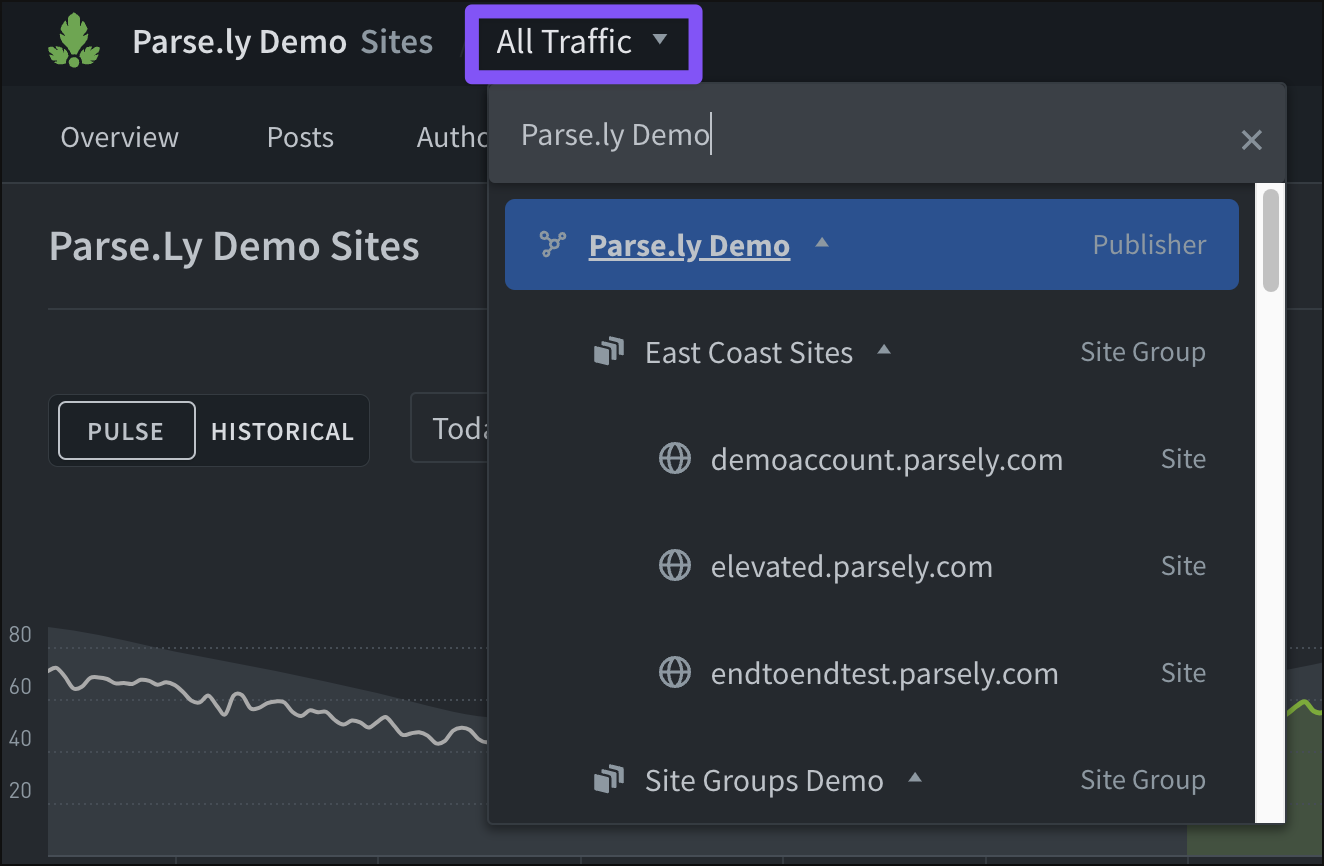This screenshot has height=866, width=1324.
Task: Choose endtoendtest.parsely.com site
Action: pos(885,673)
